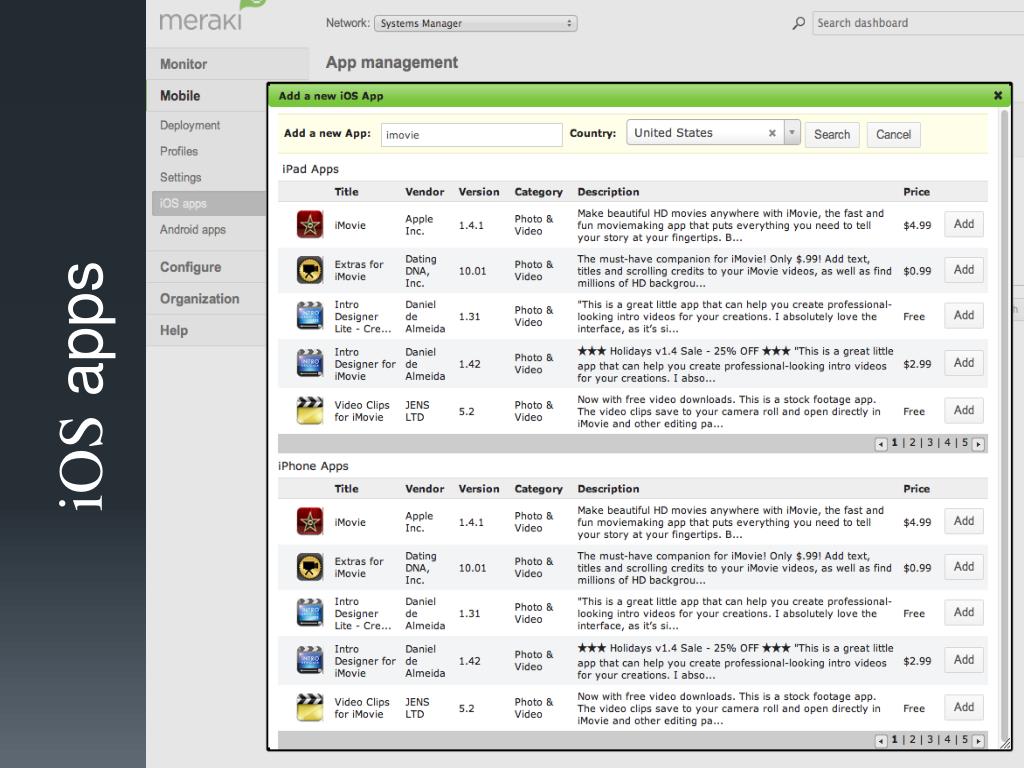Open Settings under Mobile
Screen dimensions: 1024x768
coord(181,178)
